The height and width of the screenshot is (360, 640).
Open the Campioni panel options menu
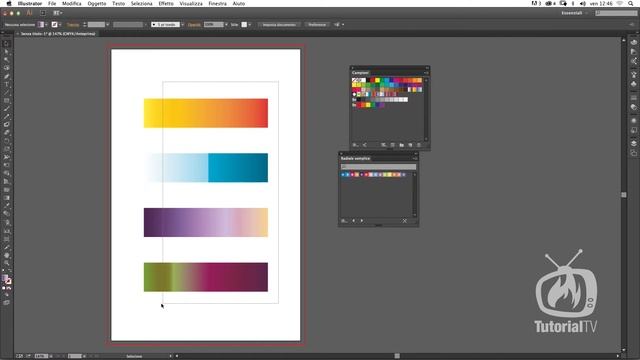click(427, 73)
